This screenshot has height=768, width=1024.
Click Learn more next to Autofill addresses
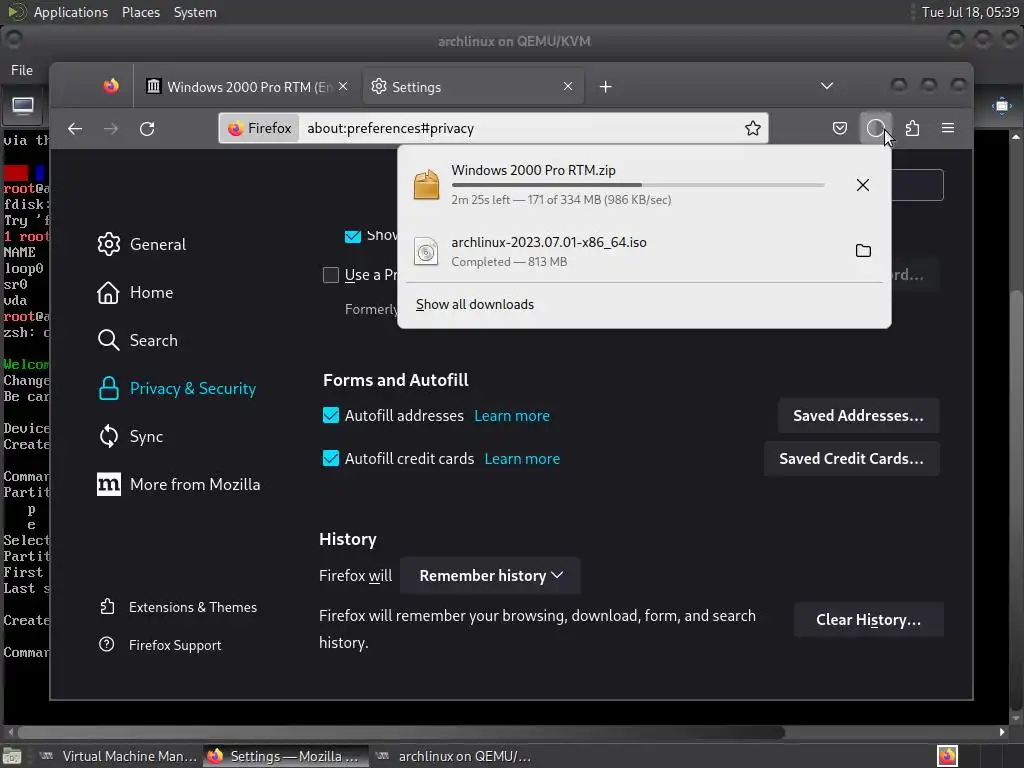point(512,415)
